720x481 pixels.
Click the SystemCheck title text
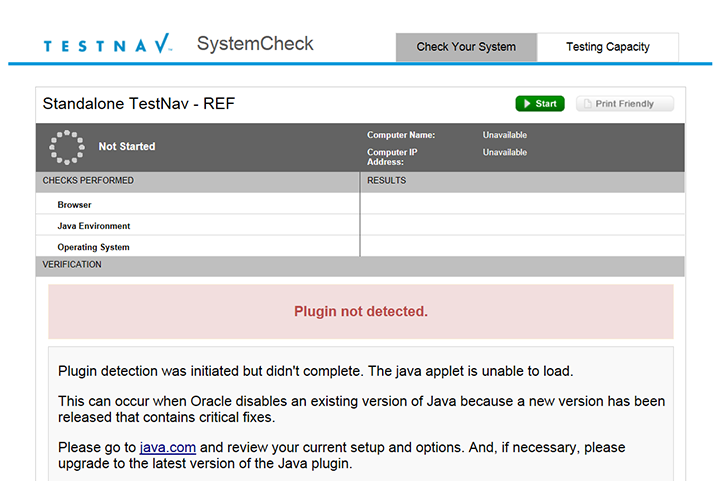[255, 44]
